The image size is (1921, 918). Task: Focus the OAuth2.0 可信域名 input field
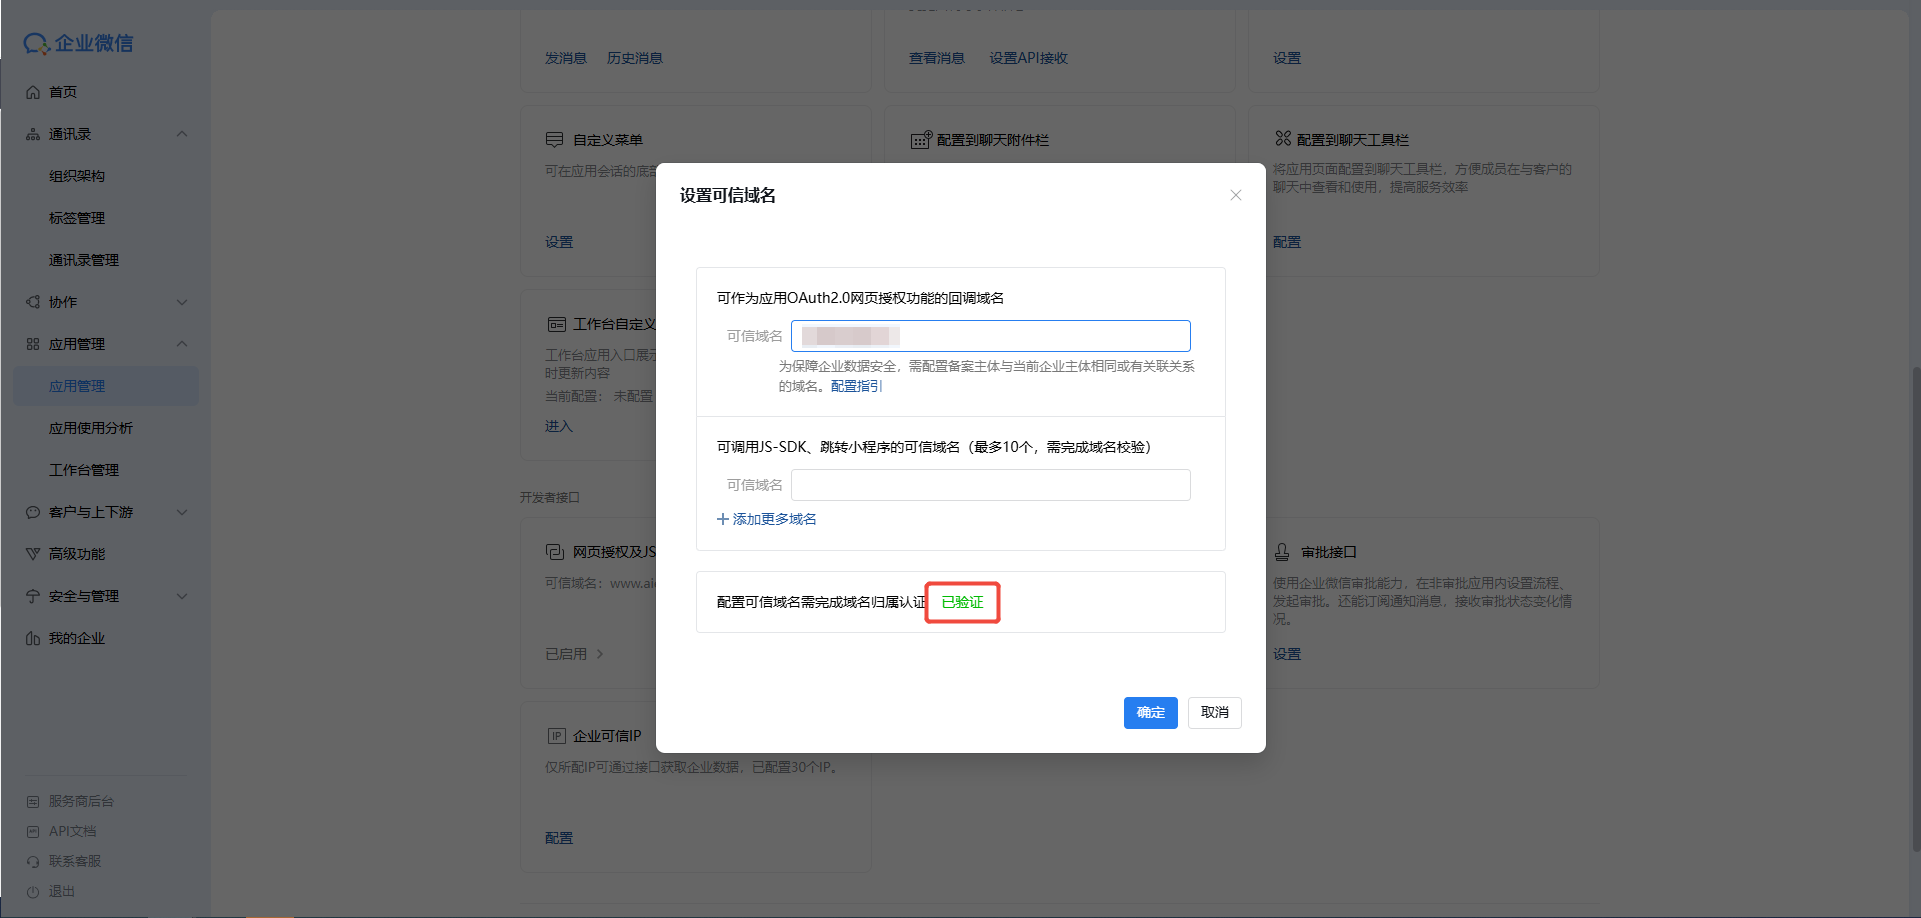point(991,336)
